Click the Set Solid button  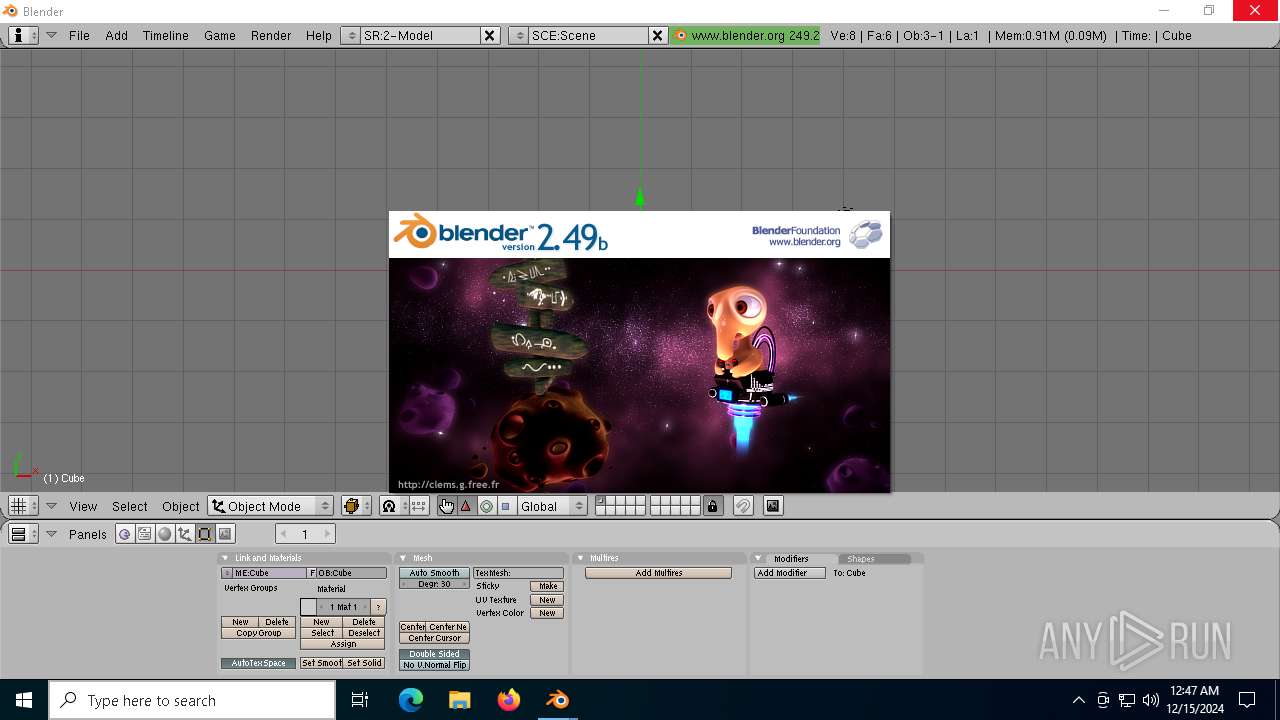pos(364,663)
